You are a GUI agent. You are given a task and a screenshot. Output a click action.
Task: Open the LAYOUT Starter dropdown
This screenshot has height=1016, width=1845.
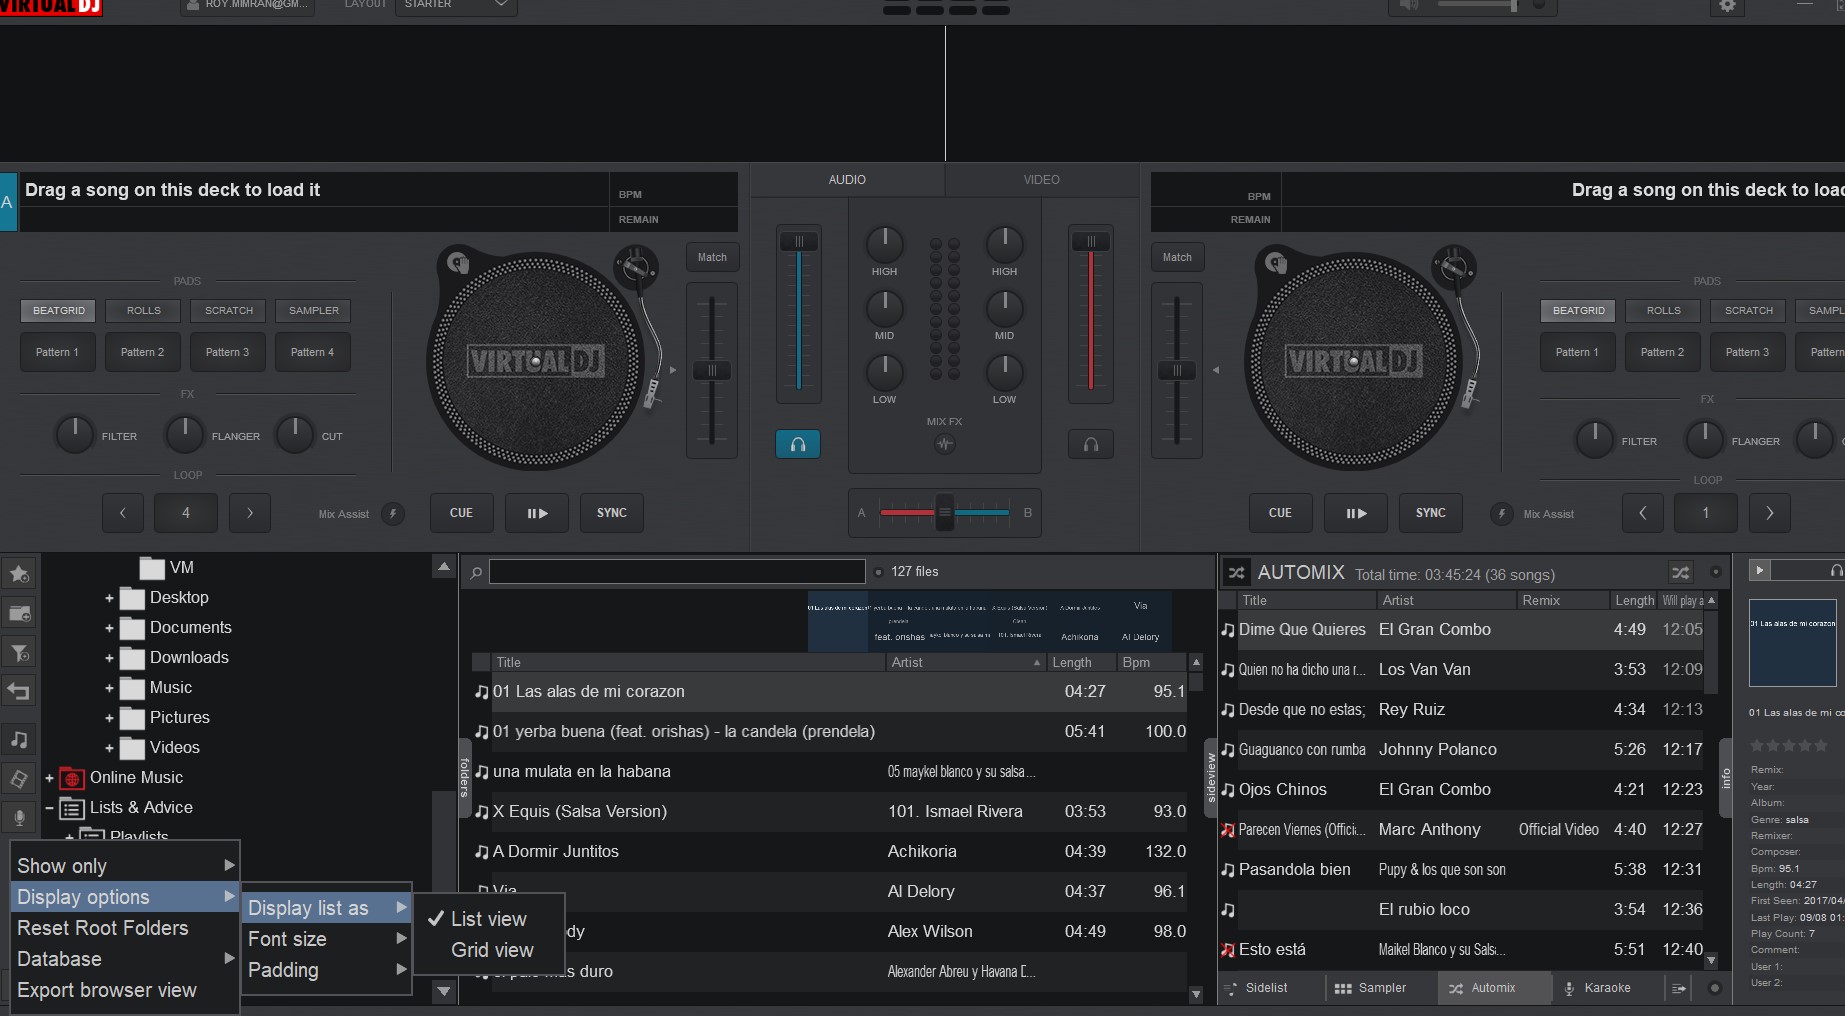[455, 4]
